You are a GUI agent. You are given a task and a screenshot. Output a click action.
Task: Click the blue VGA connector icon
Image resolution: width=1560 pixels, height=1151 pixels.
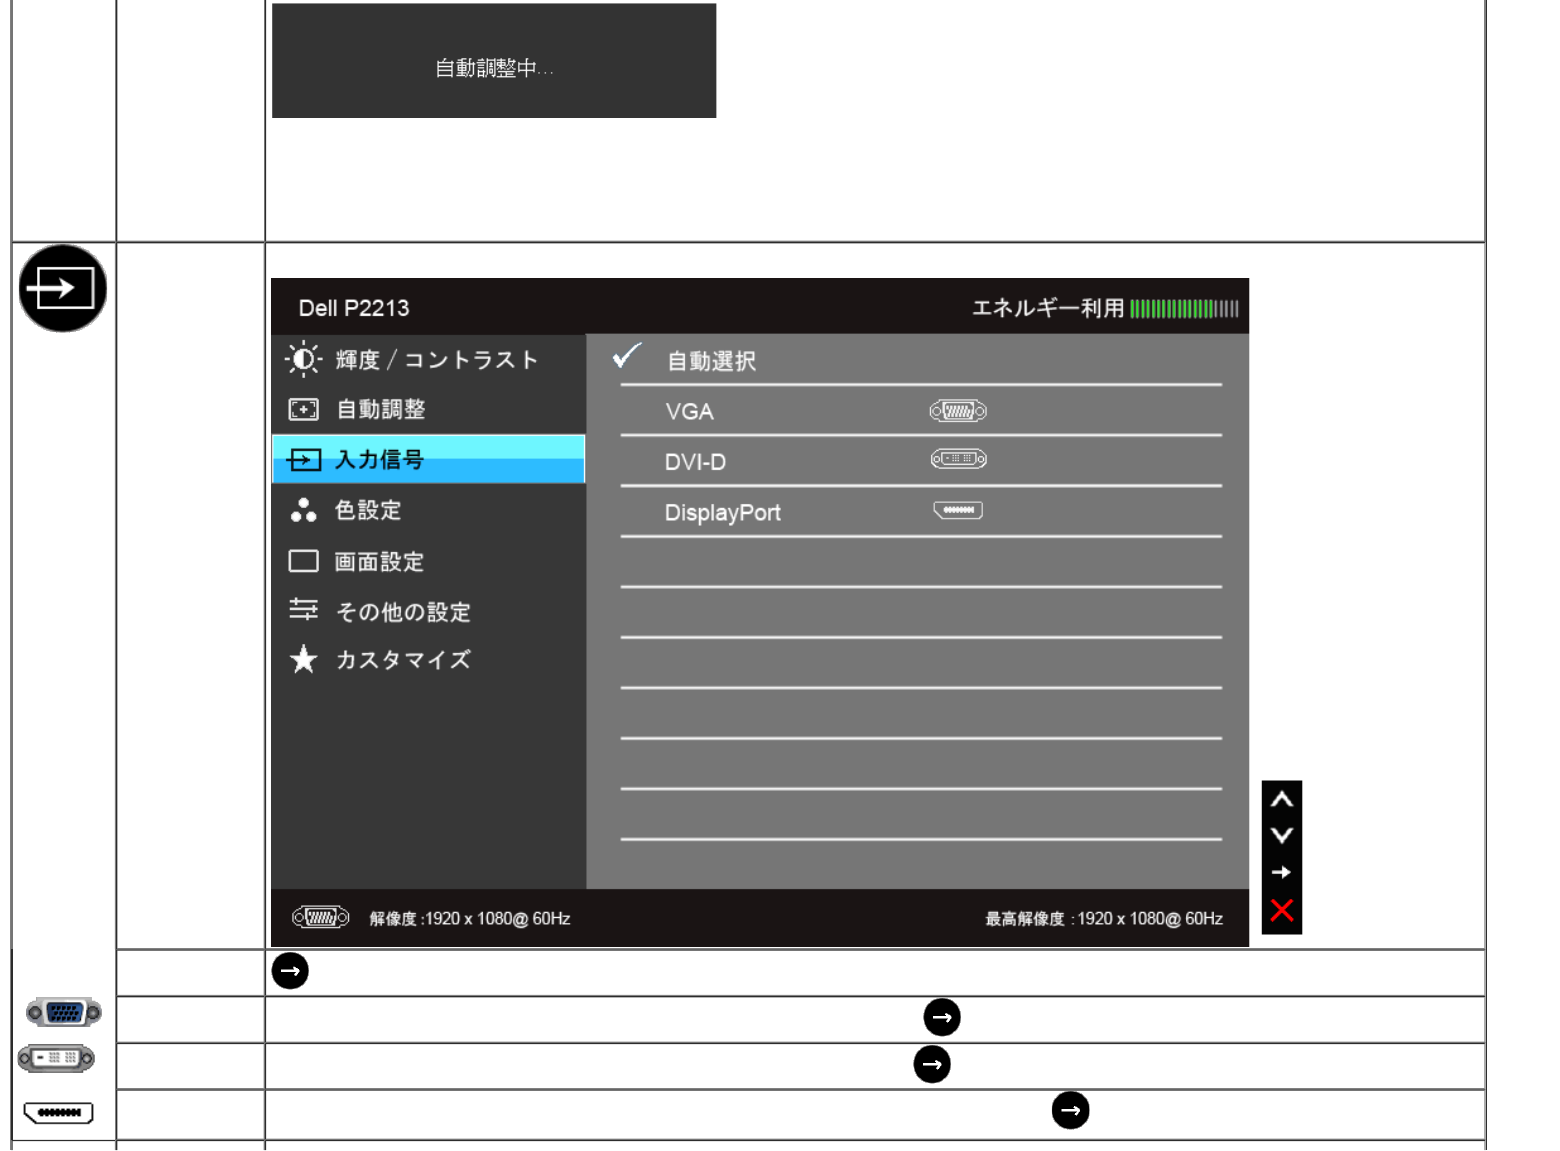(64, 1013)
